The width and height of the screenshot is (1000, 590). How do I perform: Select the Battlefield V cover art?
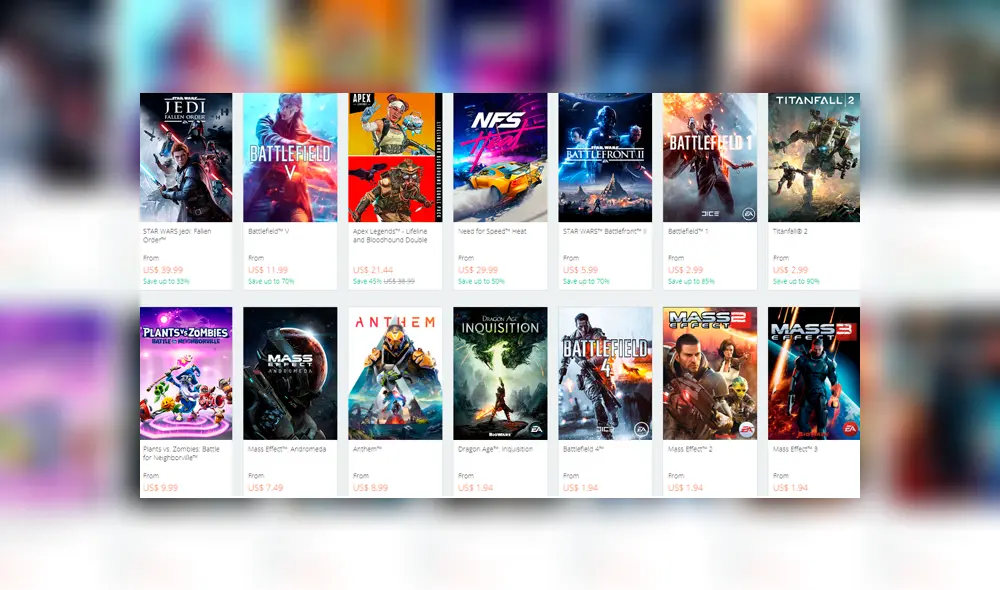pyautogui.click(x=290, y=157)
